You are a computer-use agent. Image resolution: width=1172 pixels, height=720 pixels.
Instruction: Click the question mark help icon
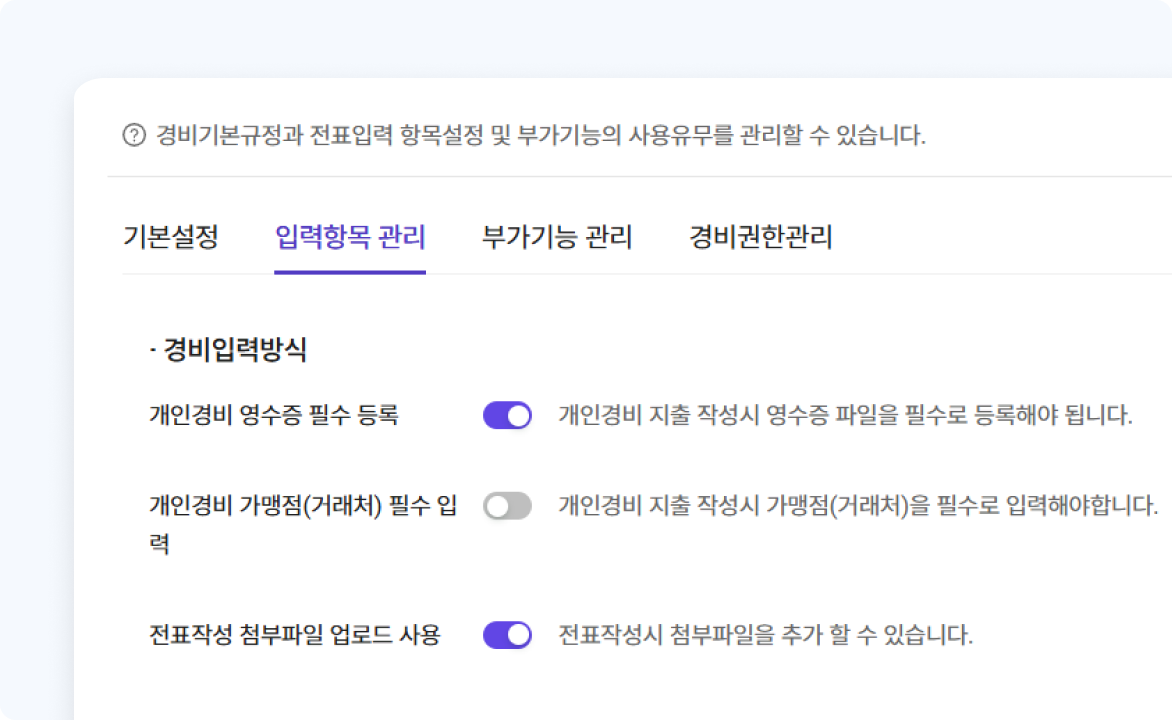coord(133,135)
